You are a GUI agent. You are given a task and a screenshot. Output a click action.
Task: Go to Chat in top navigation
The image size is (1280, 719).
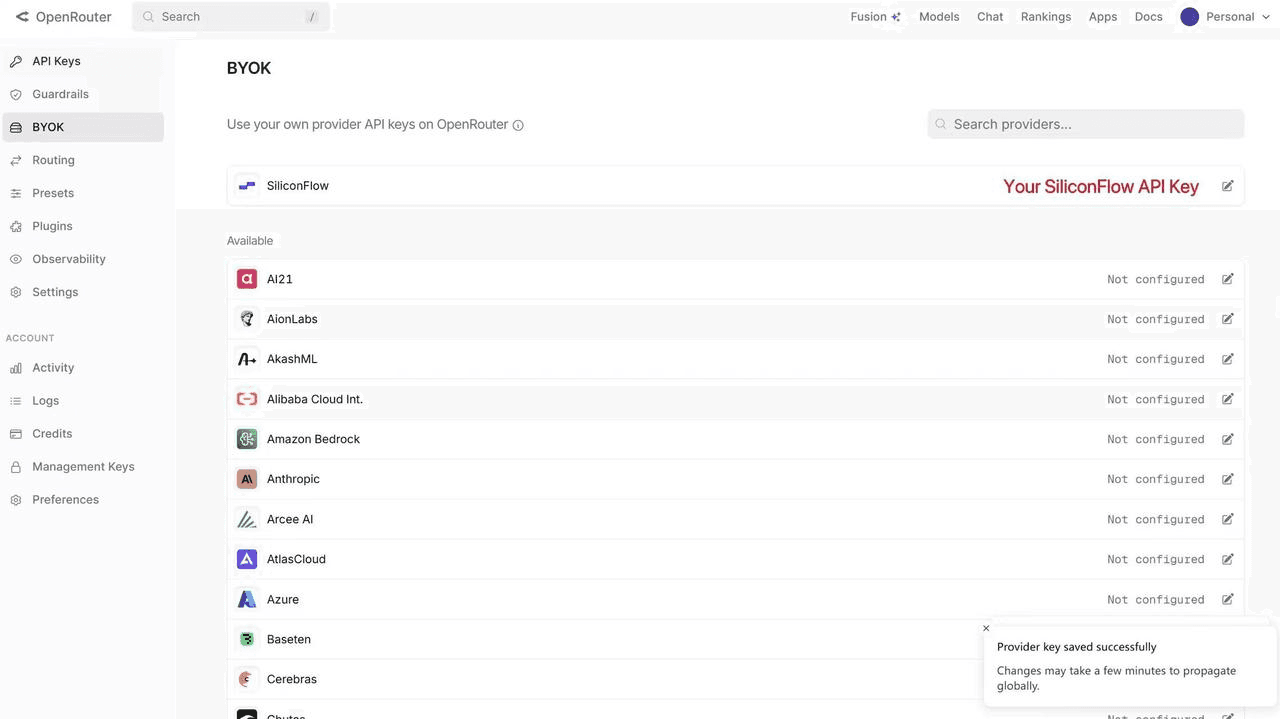click(990, 17)
